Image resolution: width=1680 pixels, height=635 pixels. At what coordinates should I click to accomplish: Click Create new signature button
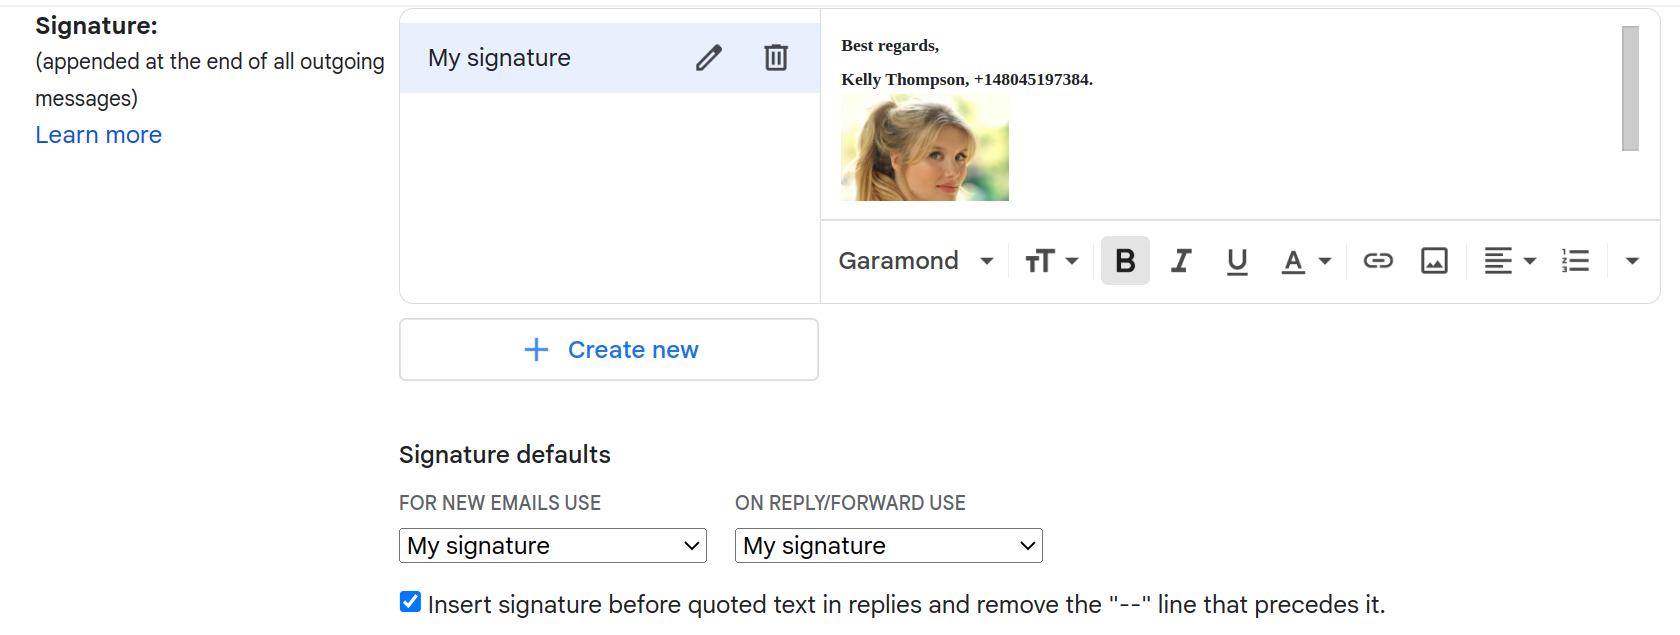coord(609,350)
